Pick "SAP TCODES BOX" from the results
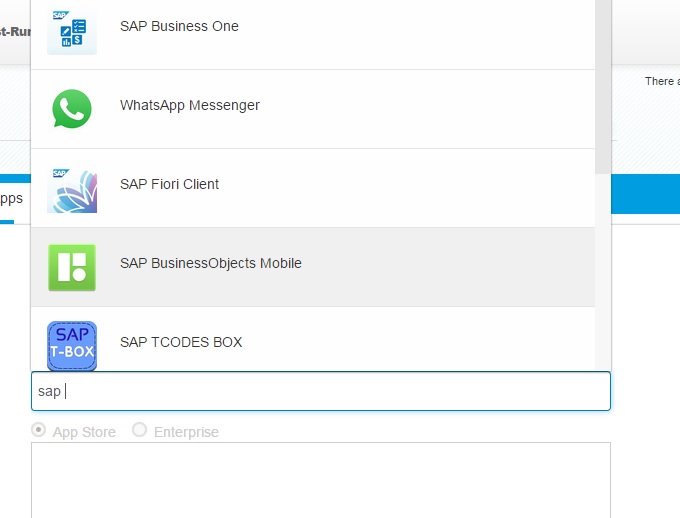Image resolution: width=680 pixels, height=518 pixels. click(180, 342)
